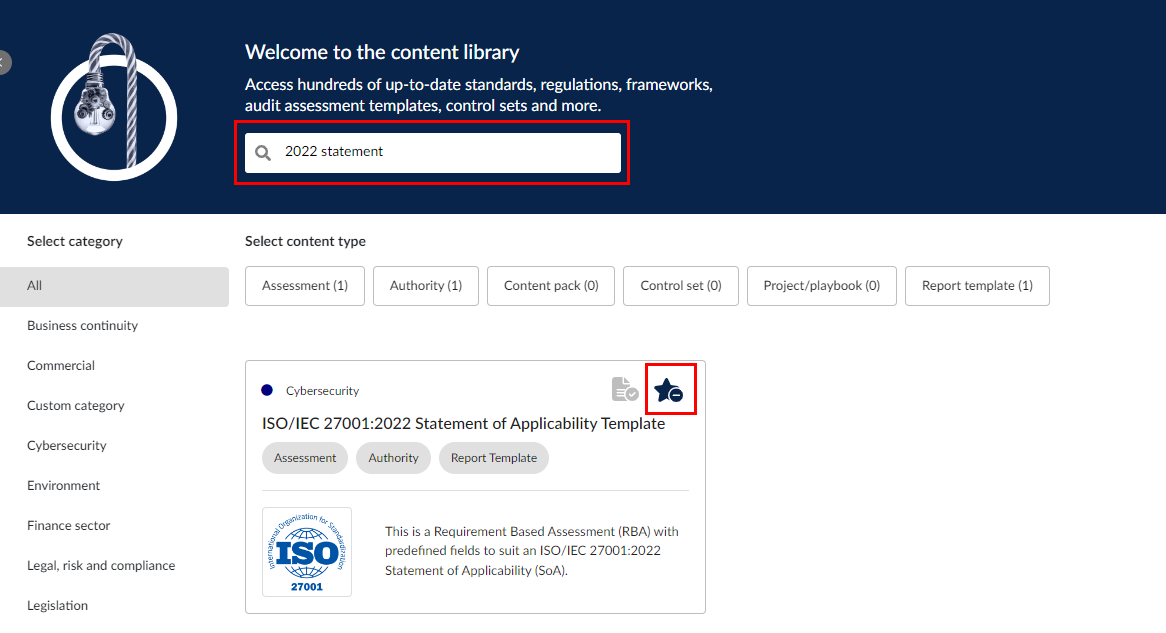Click the Cybersecurity blue dot indicator
Viewport: 1166px width, 633px height.
pos(267,390)
